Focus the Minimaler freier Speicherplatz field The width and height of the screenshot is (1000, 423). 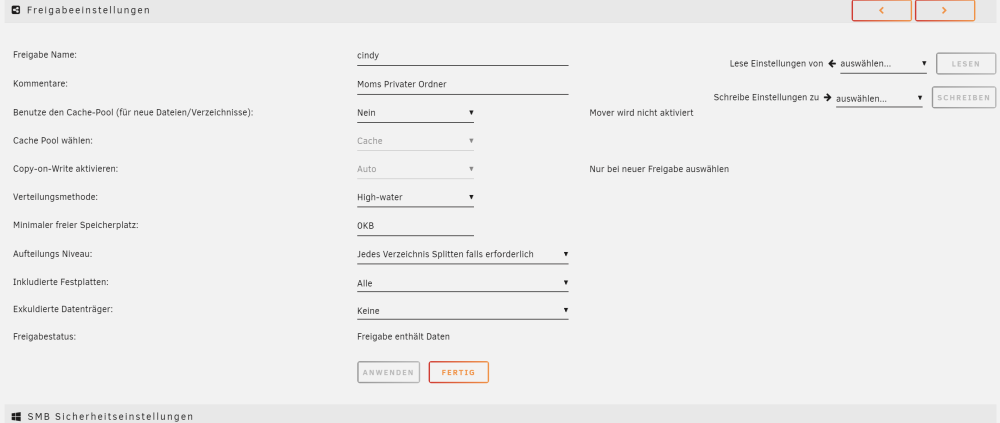415,226
